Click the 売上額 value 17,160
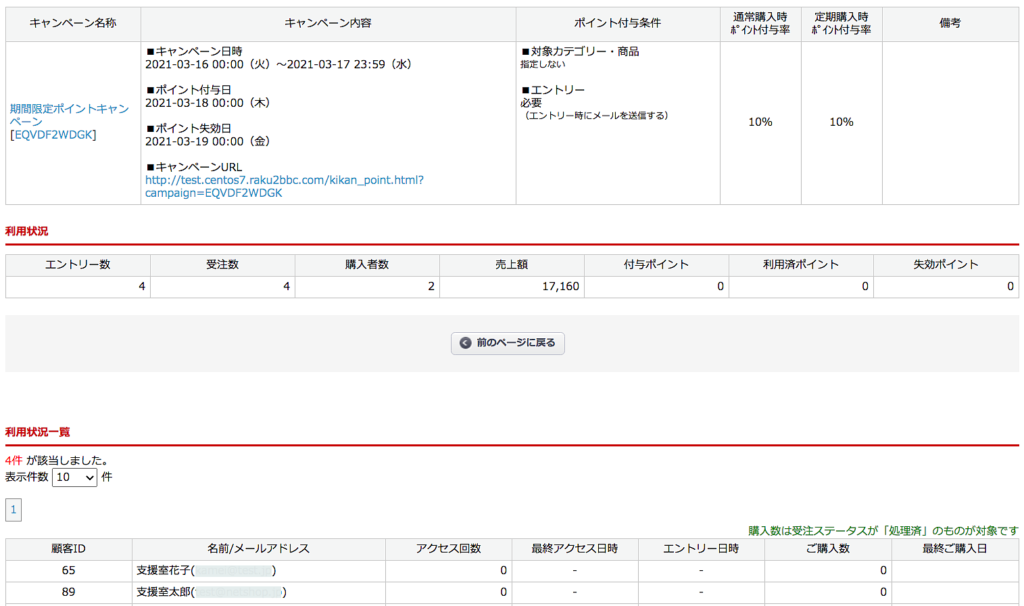 [x=557, y=286]
